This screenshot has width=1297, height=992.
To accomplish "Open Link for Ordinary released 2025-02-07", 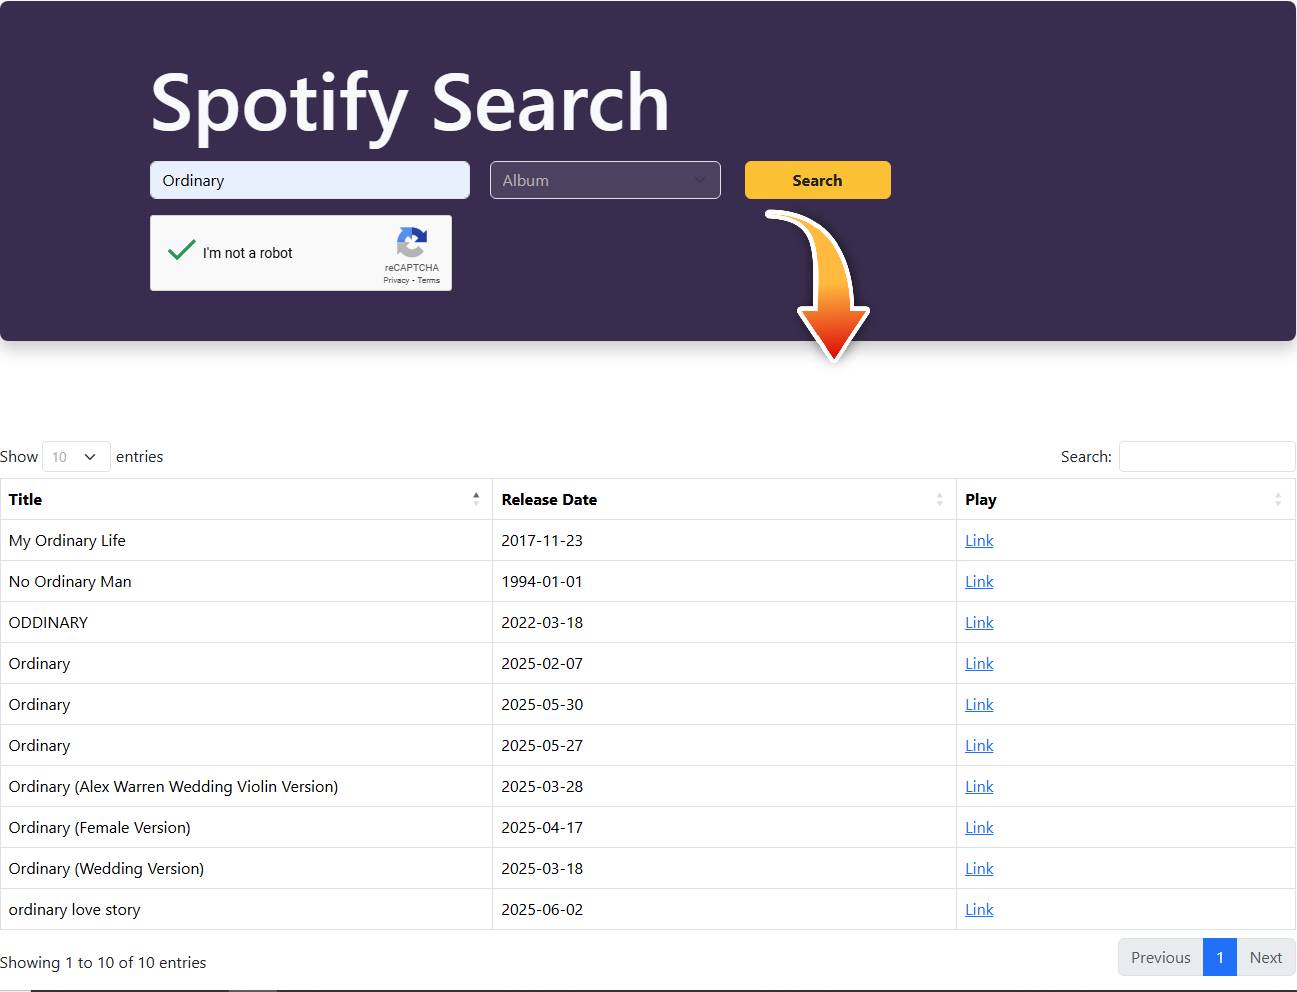I will (x=979, y=663).
